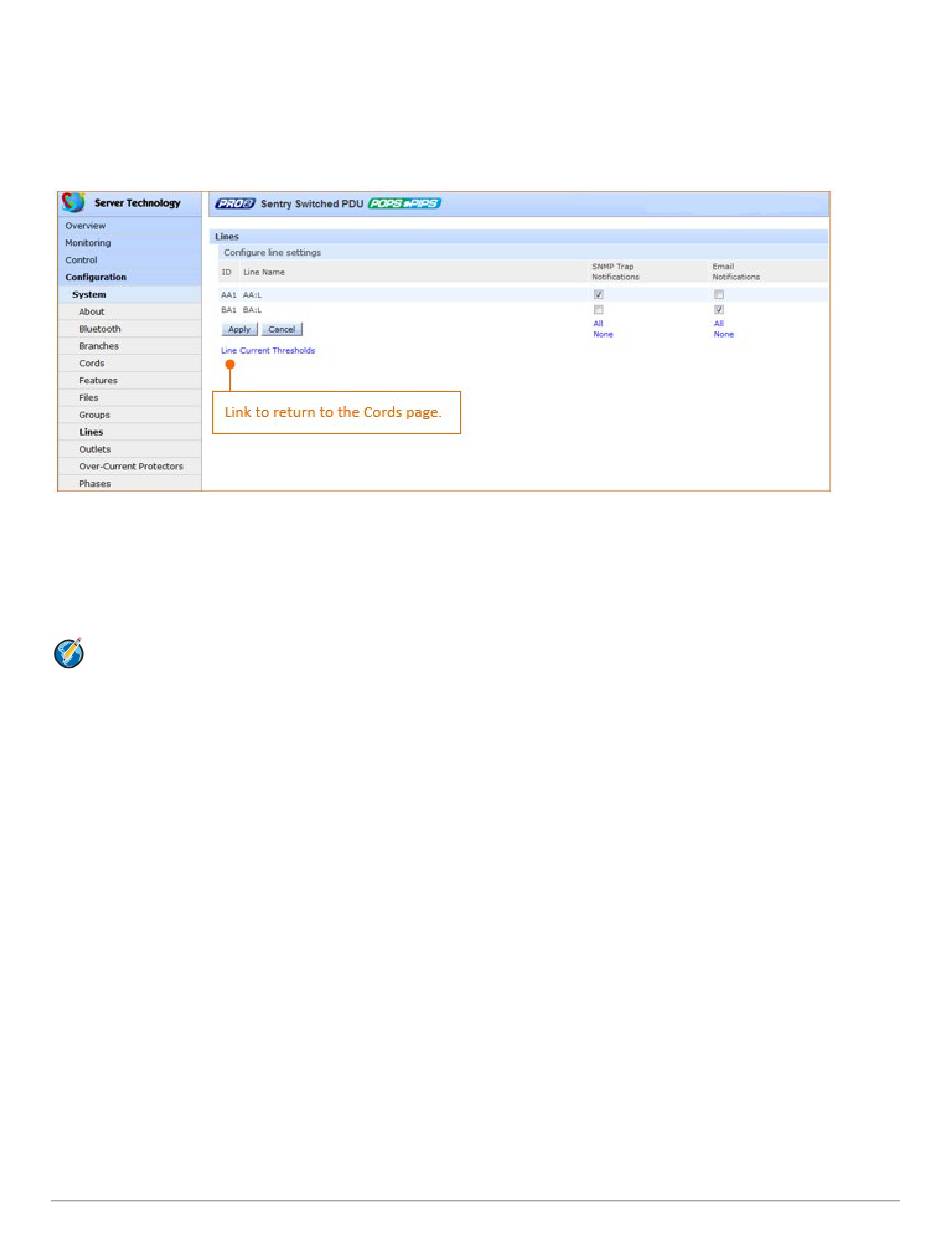Select Phases in the sidebar

[x=95, y=484]
